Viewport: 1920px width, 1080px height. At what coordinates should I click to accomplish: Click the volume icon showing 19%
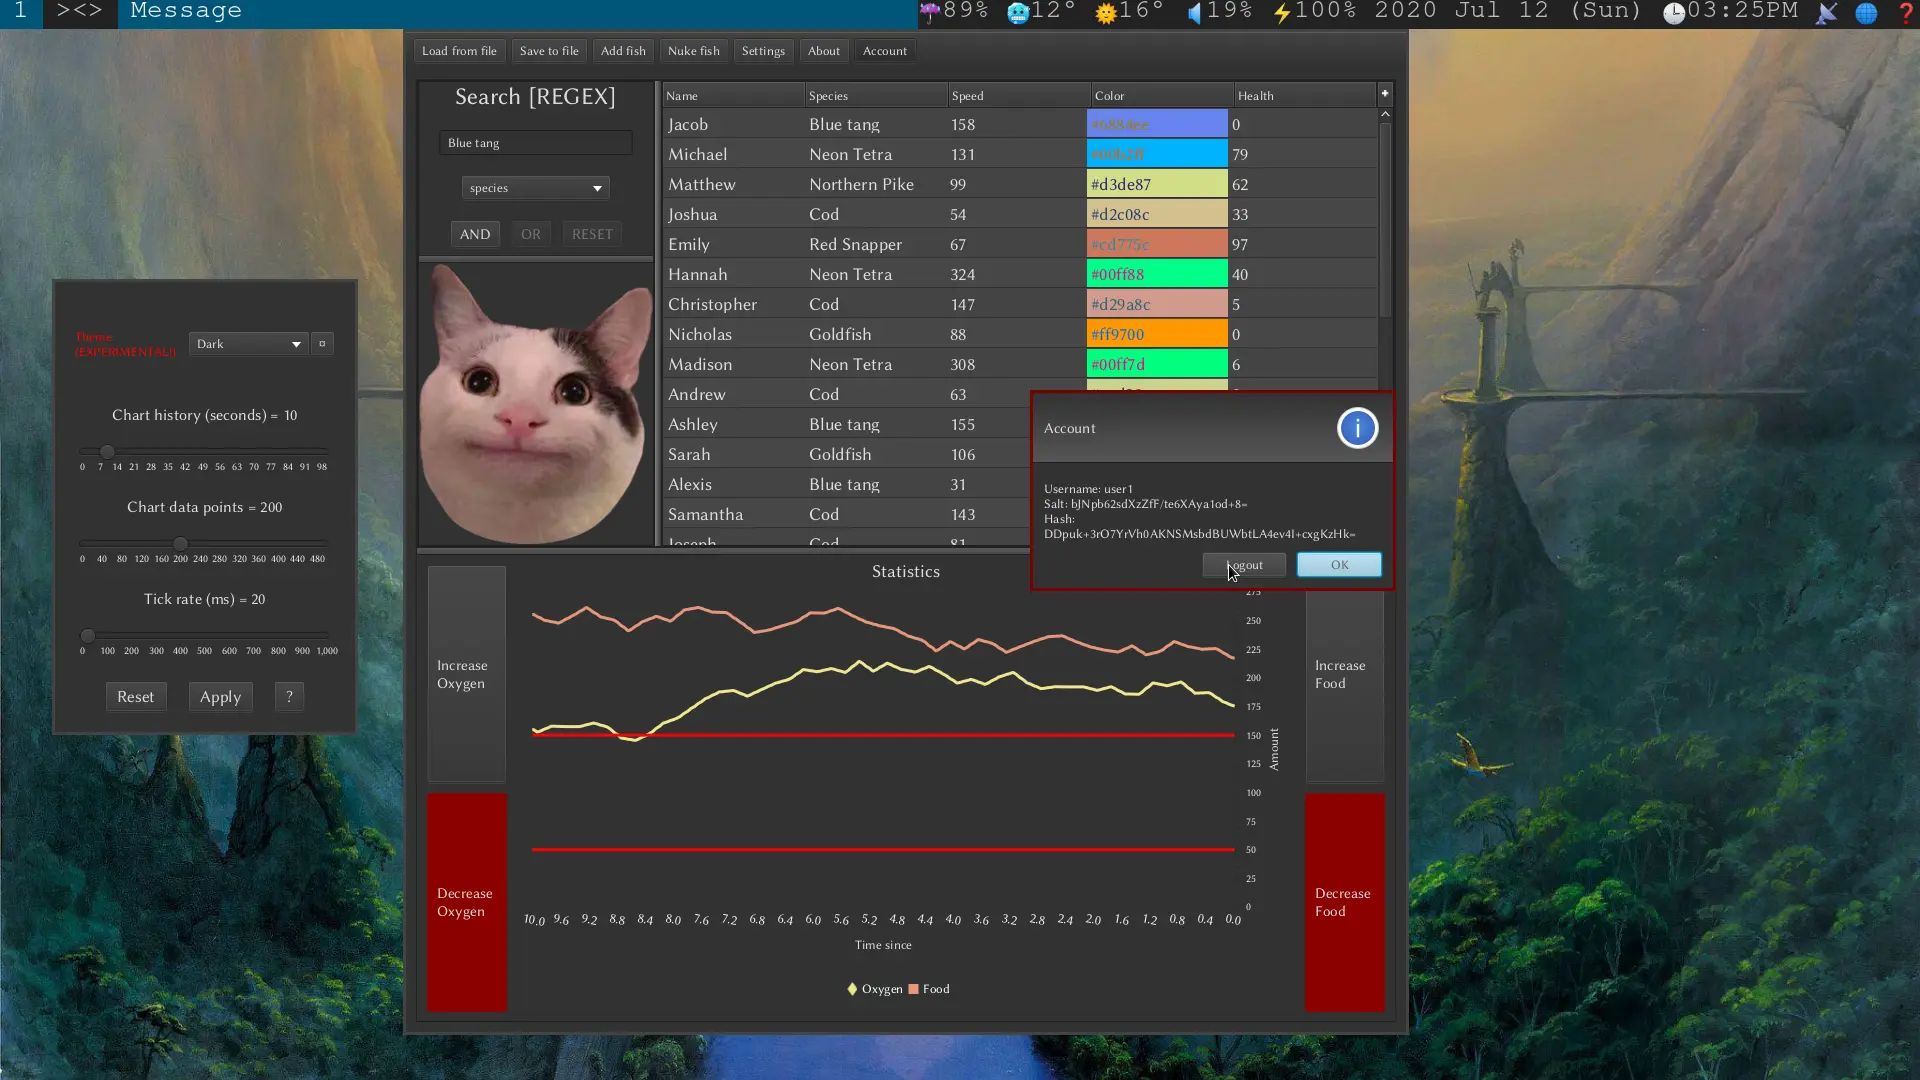point(1196,12)
